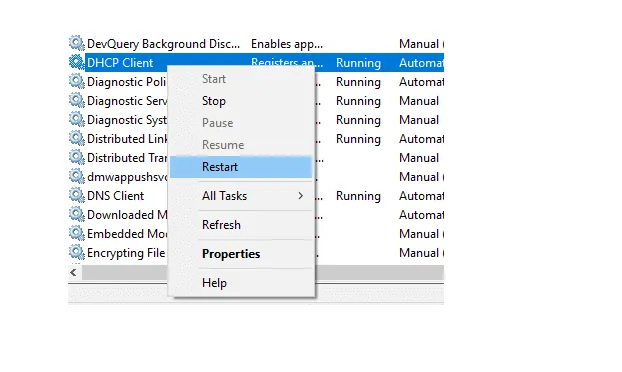622x372 pixels.
Task: Click the gear icon beside Embedded Mo
Action: 77,234
